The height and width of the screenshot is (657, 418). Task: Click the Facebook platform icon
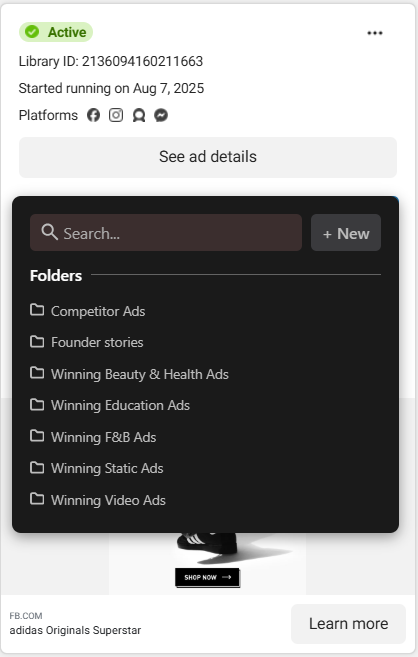pos(93,115)
